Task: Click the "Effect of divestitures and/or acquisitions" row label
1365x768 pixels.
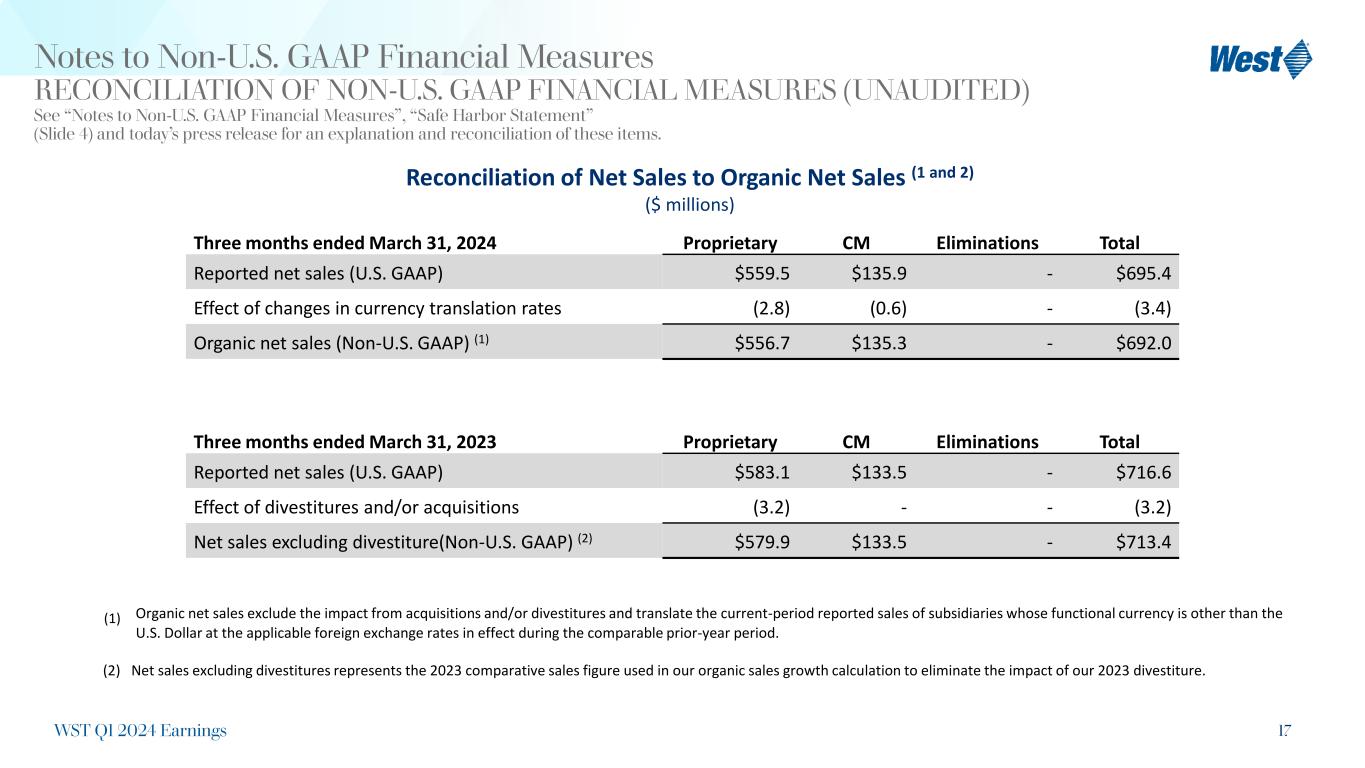Action: pyautogui.click(x=356, y=506)
